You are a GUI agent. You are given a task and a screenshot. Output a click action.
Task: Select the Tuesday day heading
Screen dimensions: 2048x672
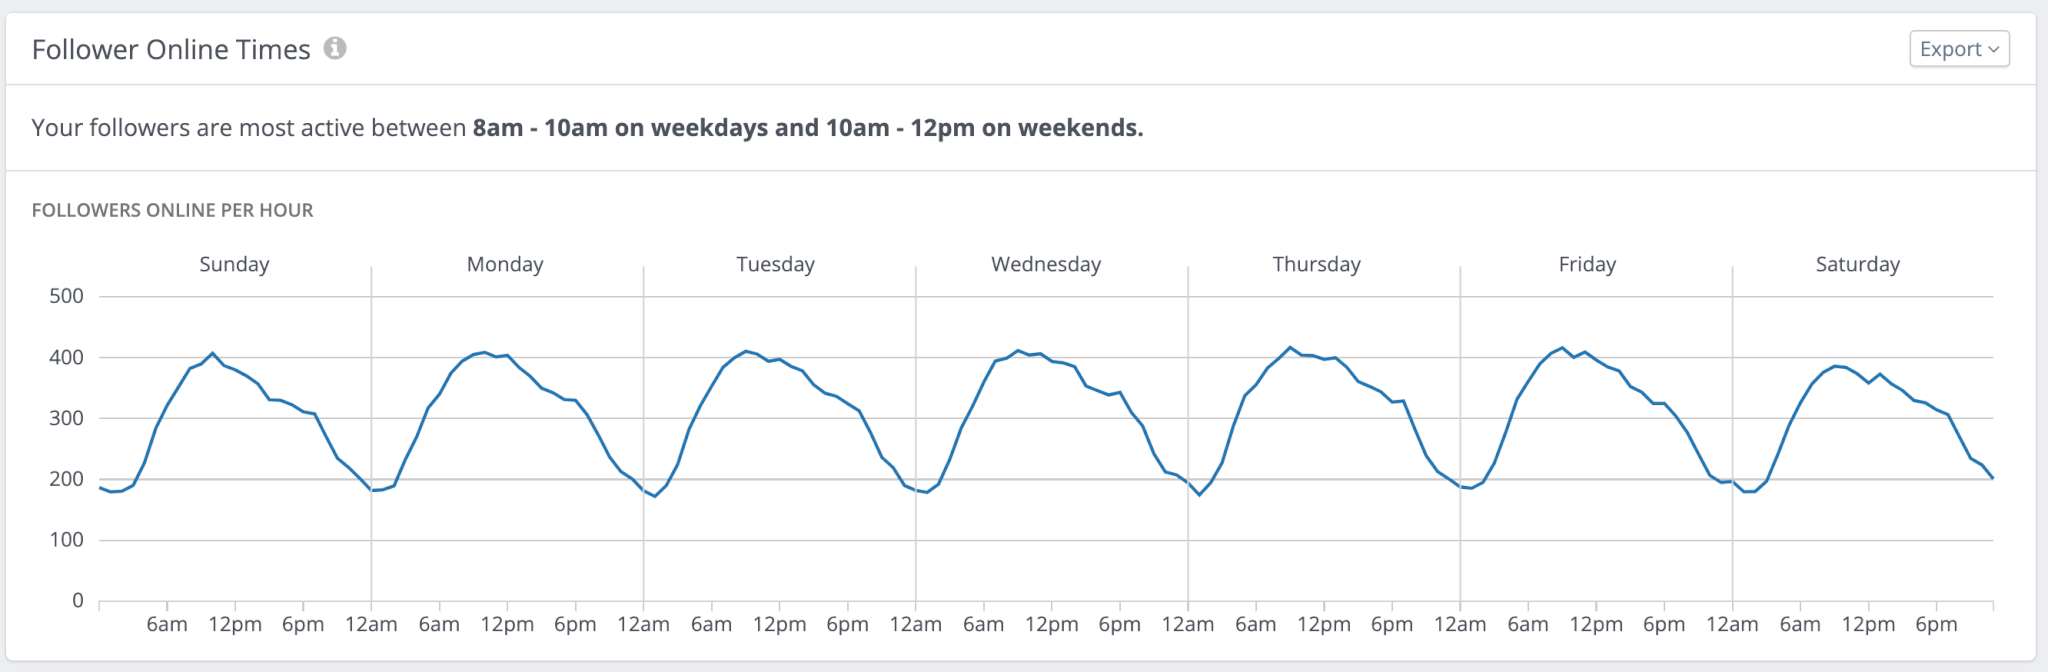click(775, 264)
